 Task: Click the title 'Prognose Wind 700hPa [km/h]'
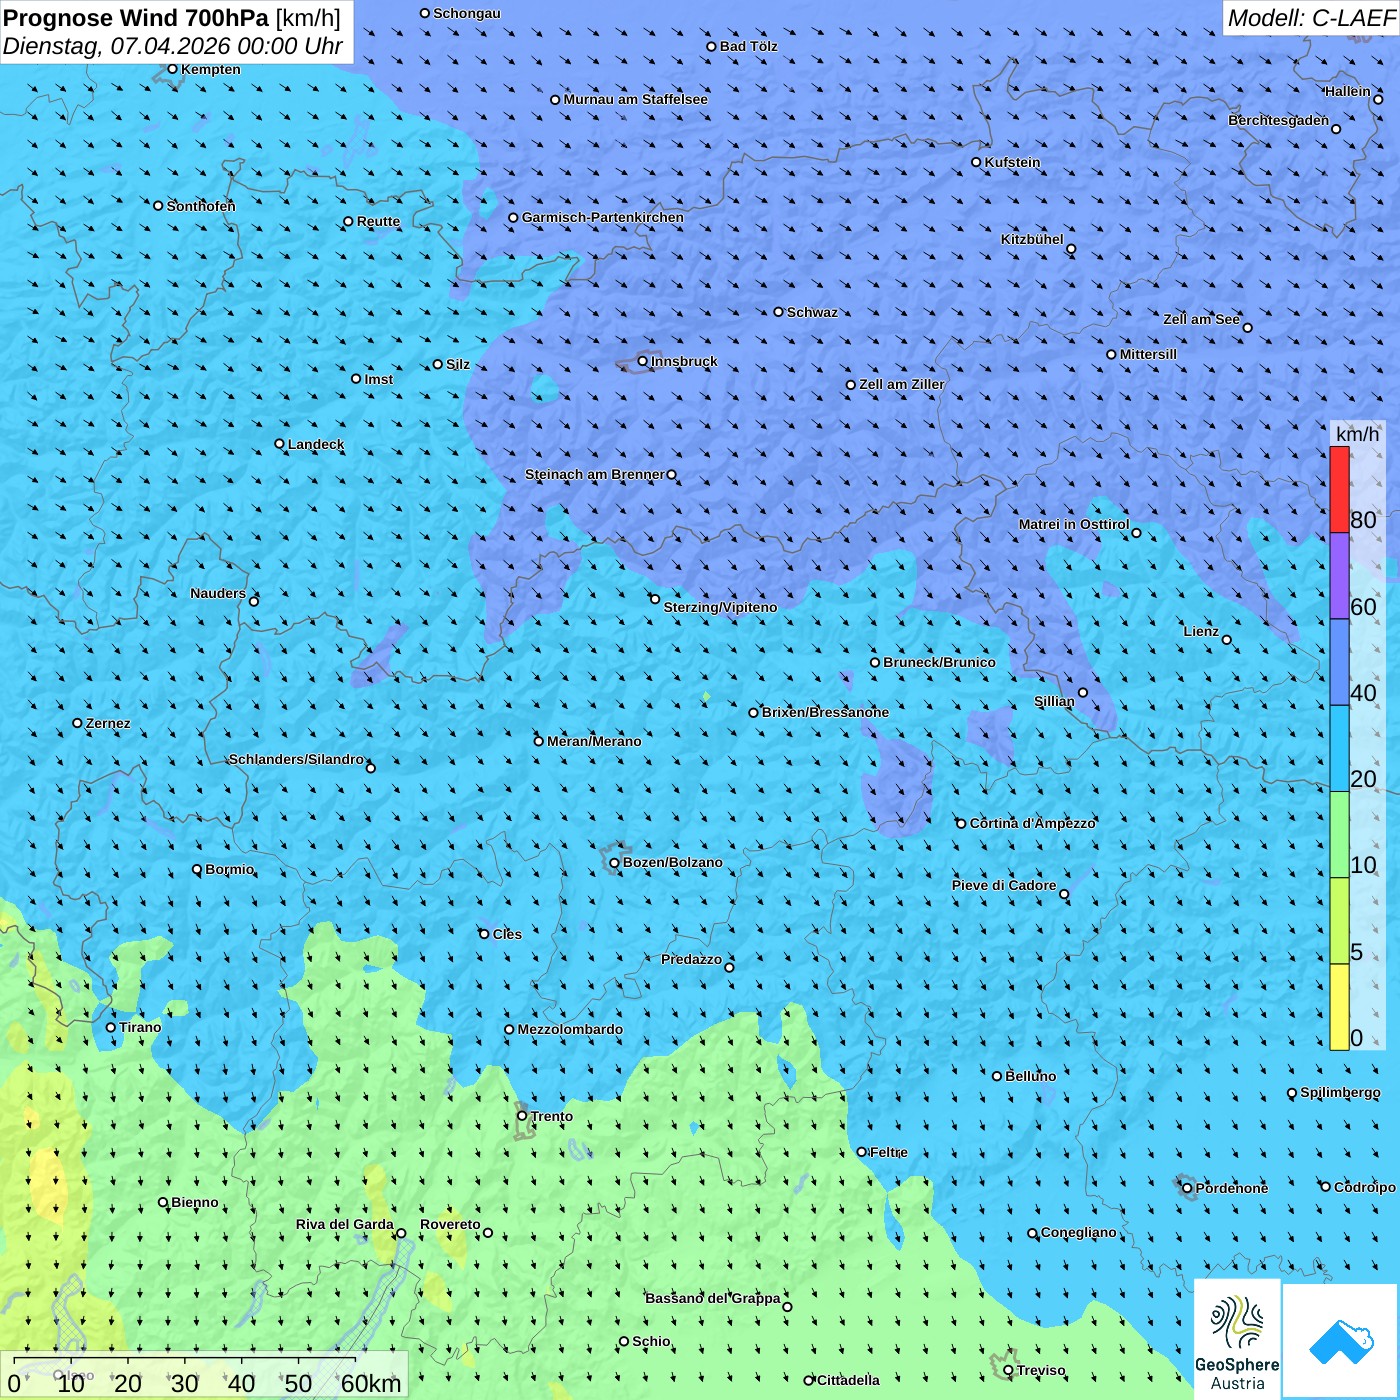[x=172, y=18]
